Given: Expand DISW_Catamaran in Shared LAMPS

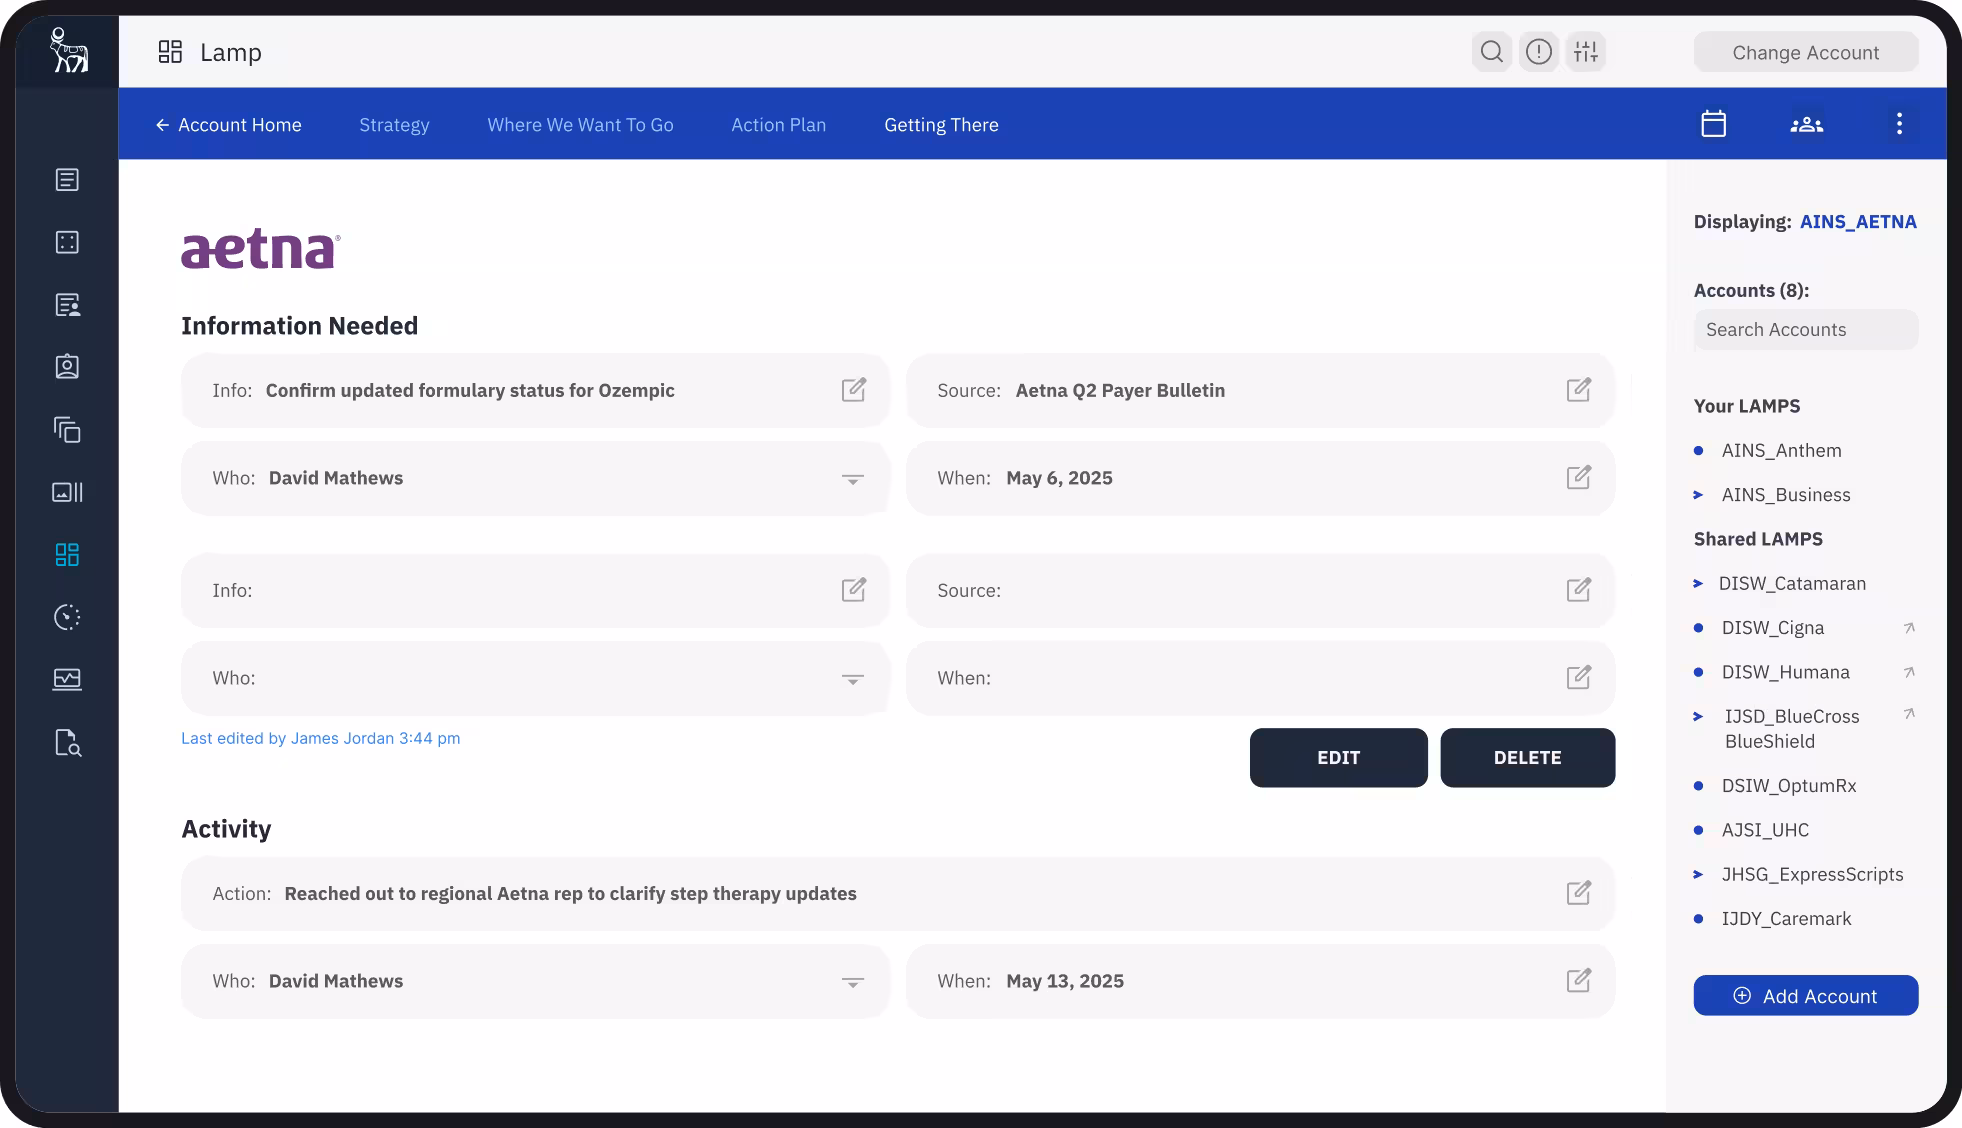Looking at the screenshot, I should 1698,584.
